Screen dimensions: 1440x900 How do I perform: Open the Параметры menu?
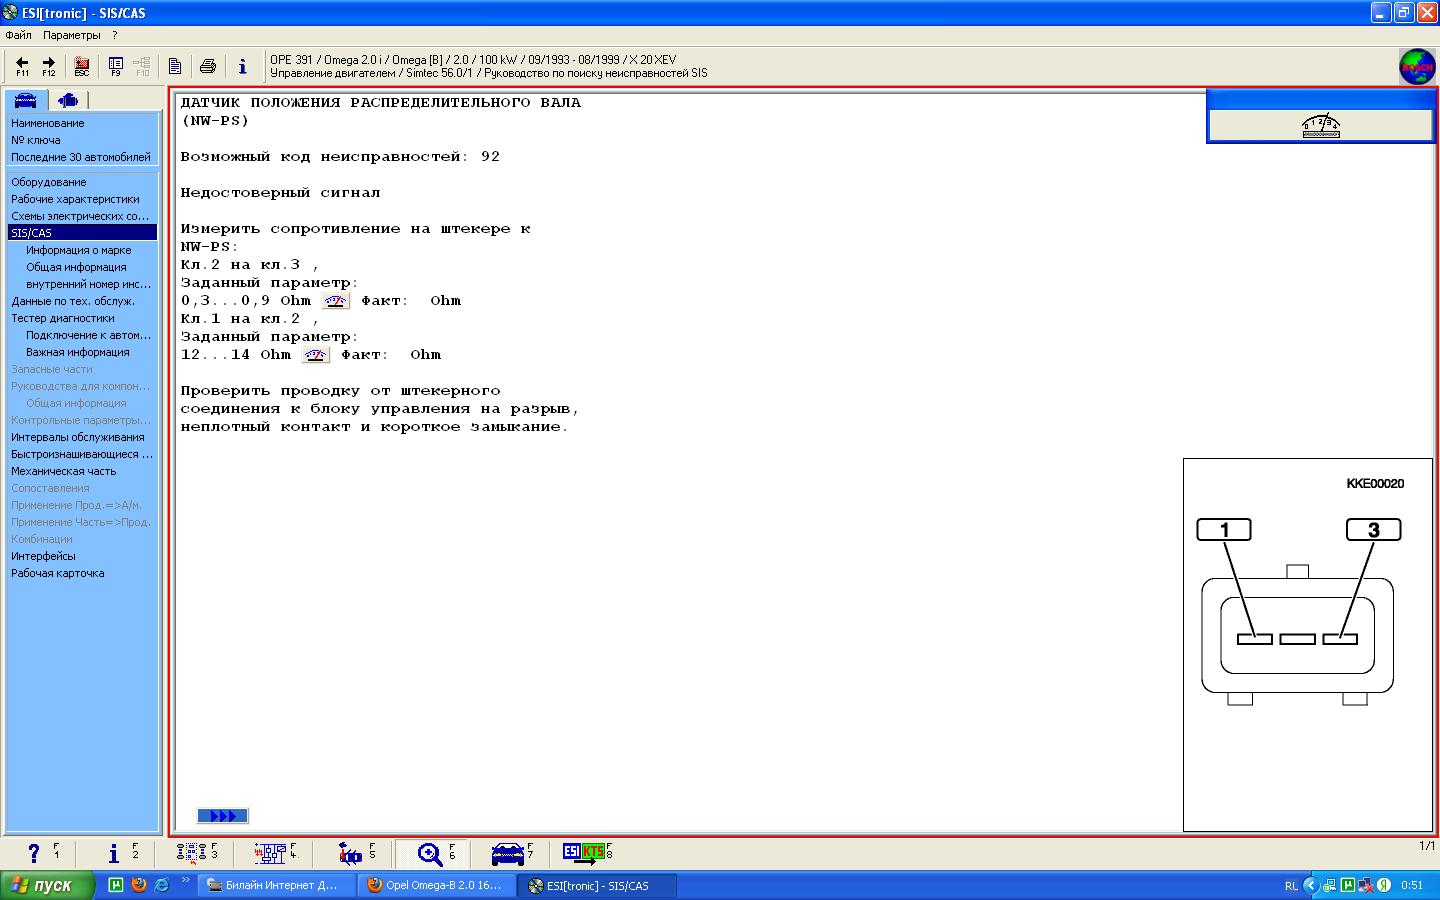pyautogui.click(x=72, y=35)
